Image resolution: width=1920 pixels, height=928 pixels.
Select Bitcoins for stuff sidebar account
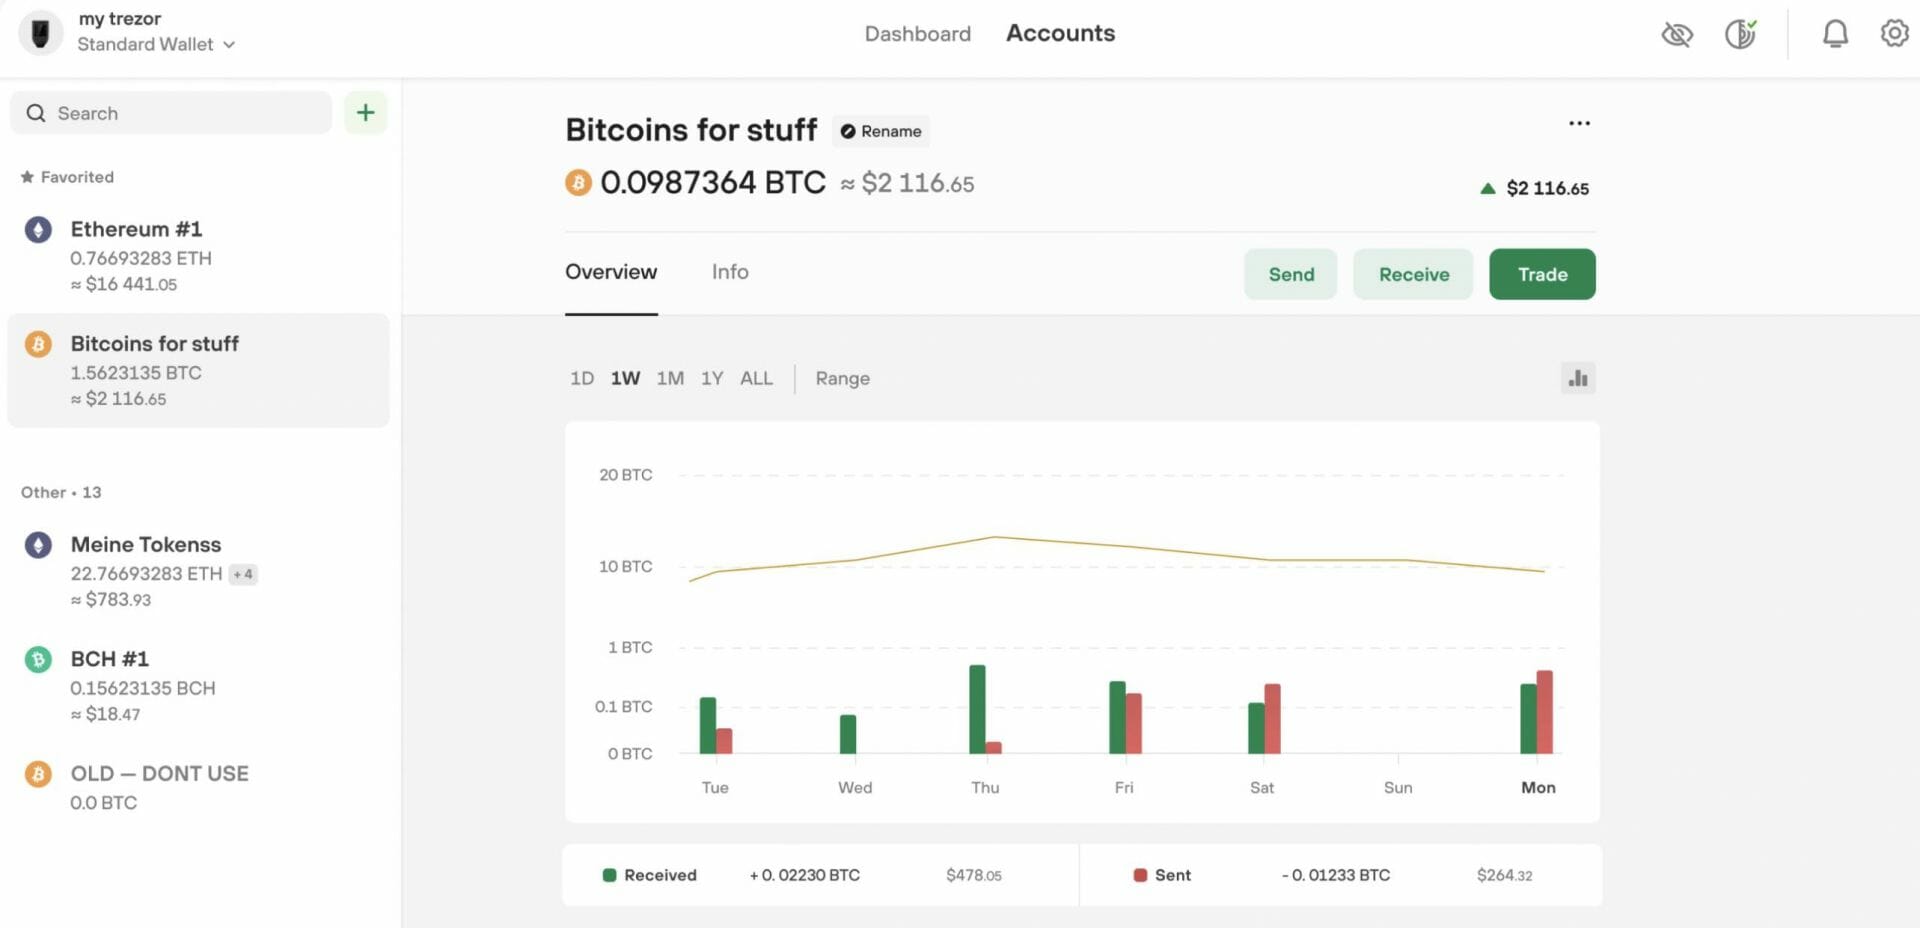pyautogui.click(x=198, y=370)
